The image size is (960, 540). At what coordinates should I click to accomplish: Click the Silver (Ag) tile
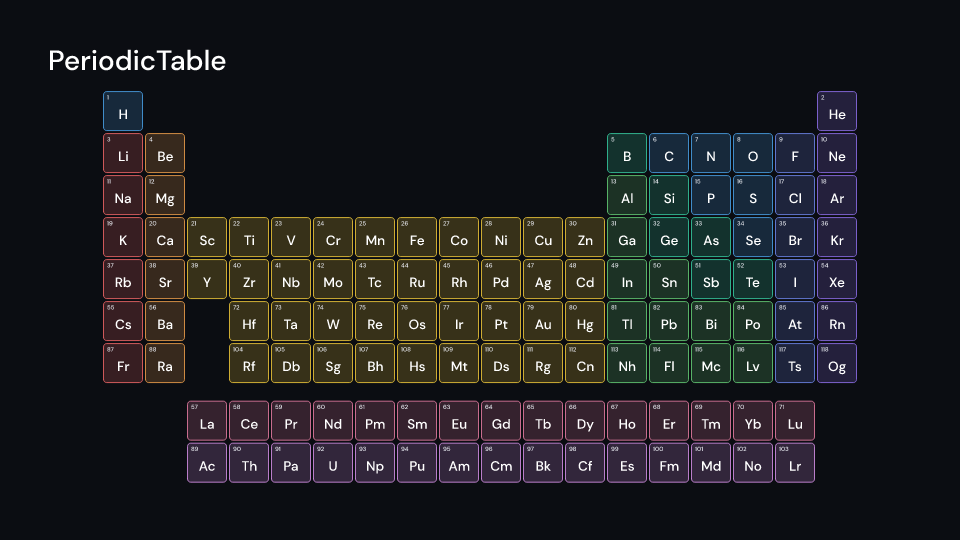(x=543, y=279)
